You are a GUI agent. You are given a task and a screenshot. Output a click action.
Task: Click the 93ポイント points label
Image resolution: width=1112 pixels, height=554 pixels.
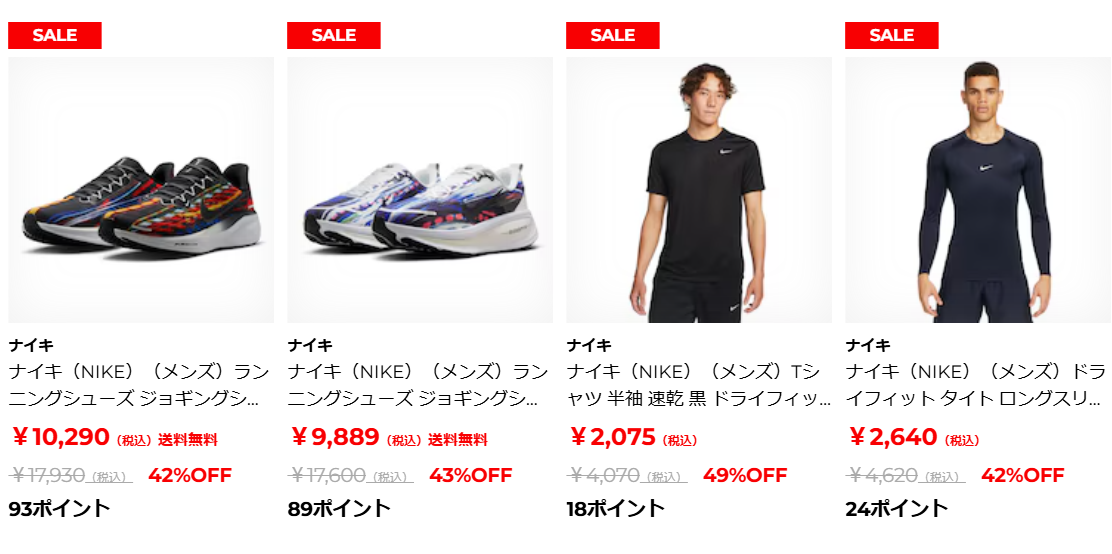click(x=60, y=509)
